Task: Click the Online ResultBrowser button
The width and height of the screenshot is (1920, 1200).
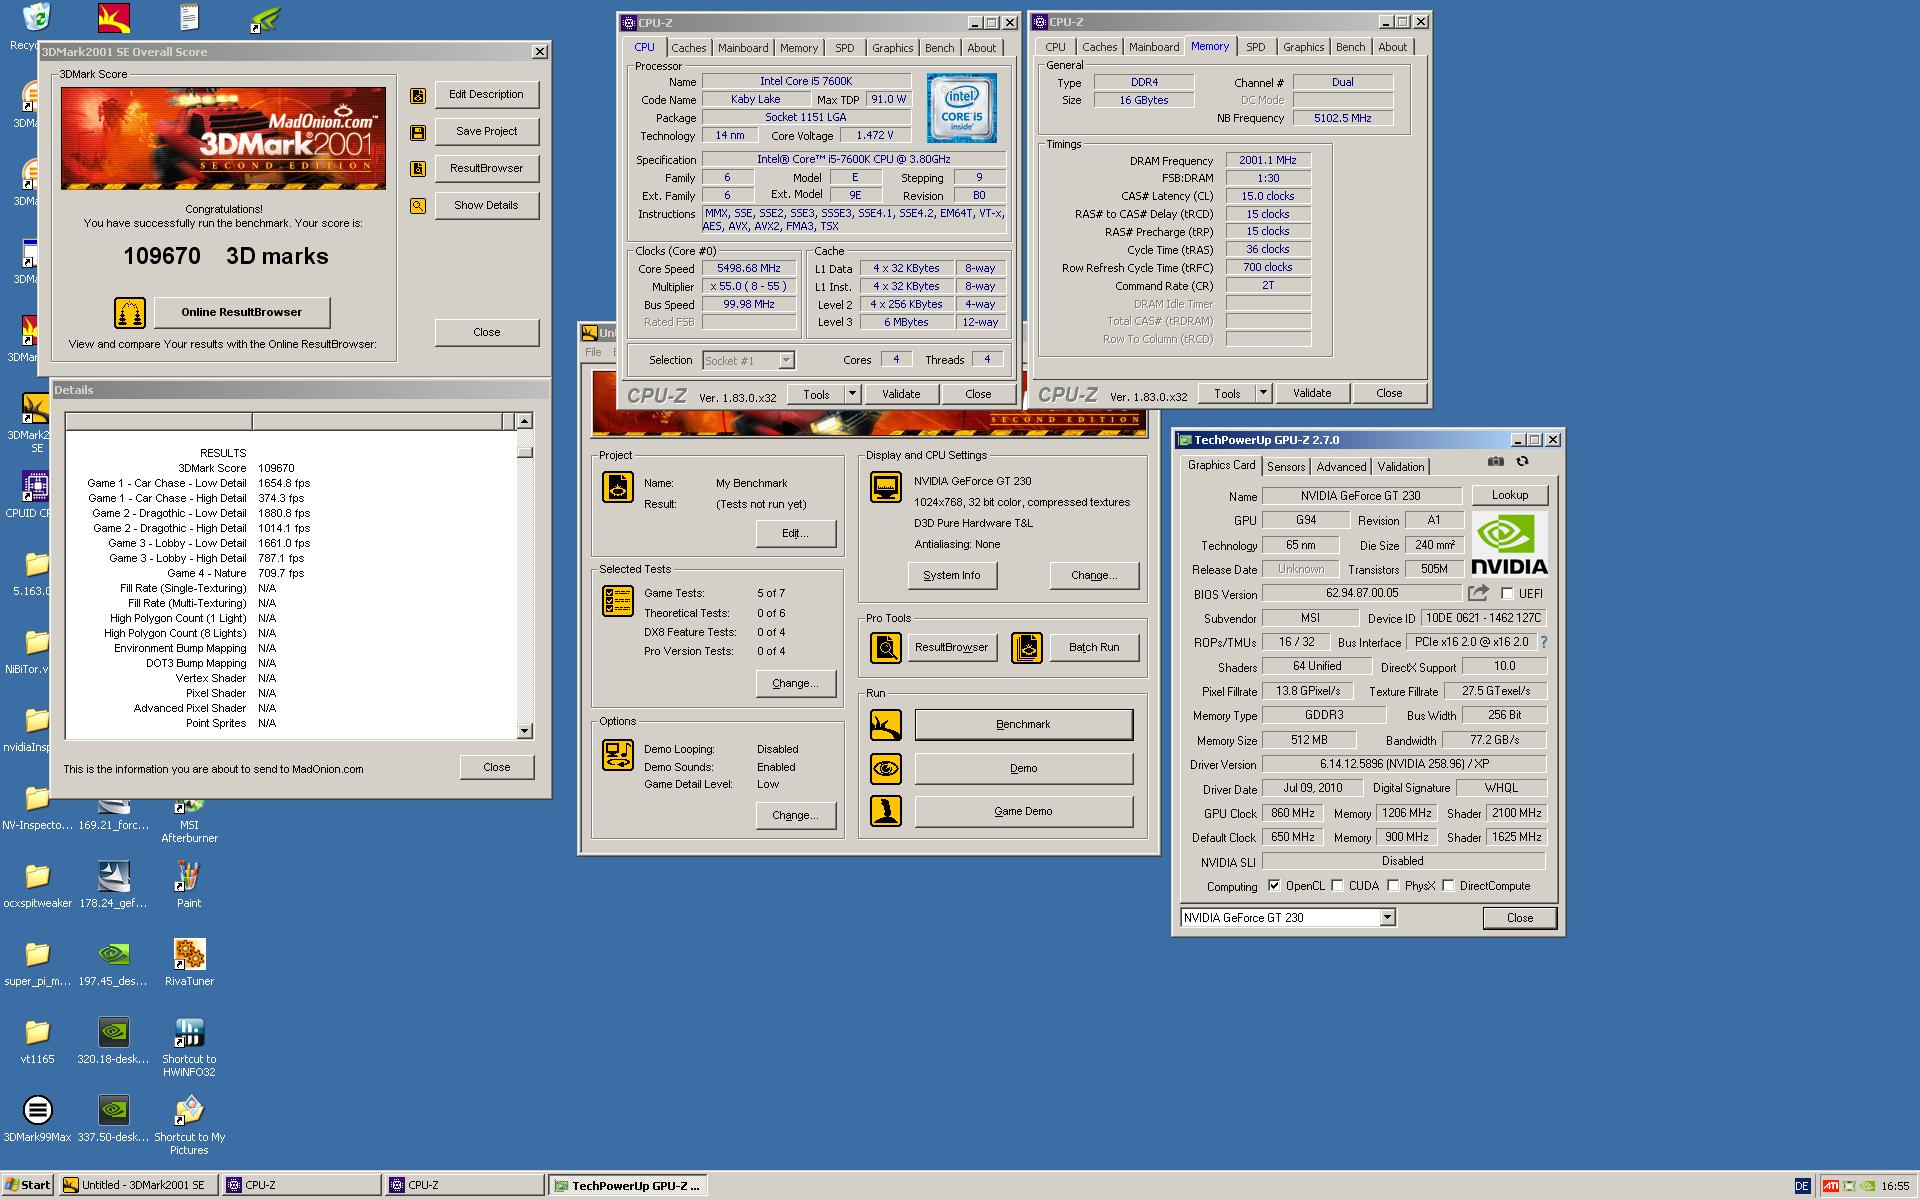Action: [241, 313]
